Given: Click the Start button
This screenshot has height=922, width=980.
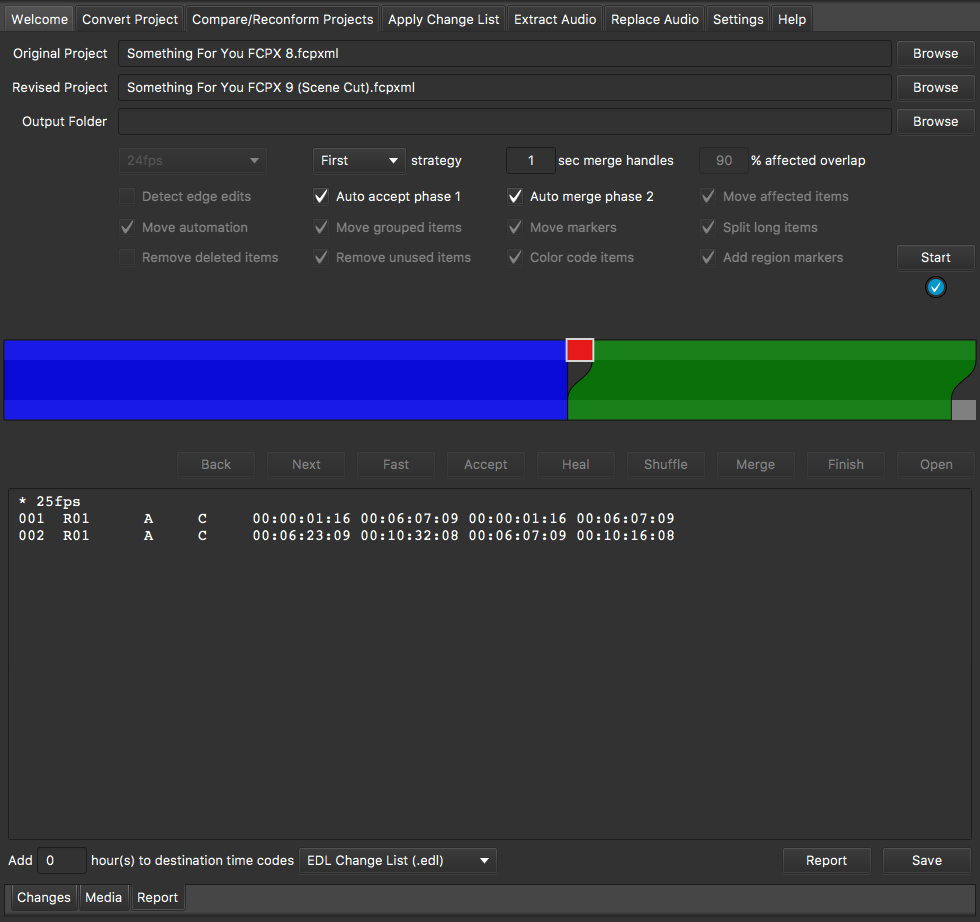Looking at the screenshot, I should click(935, 258).
